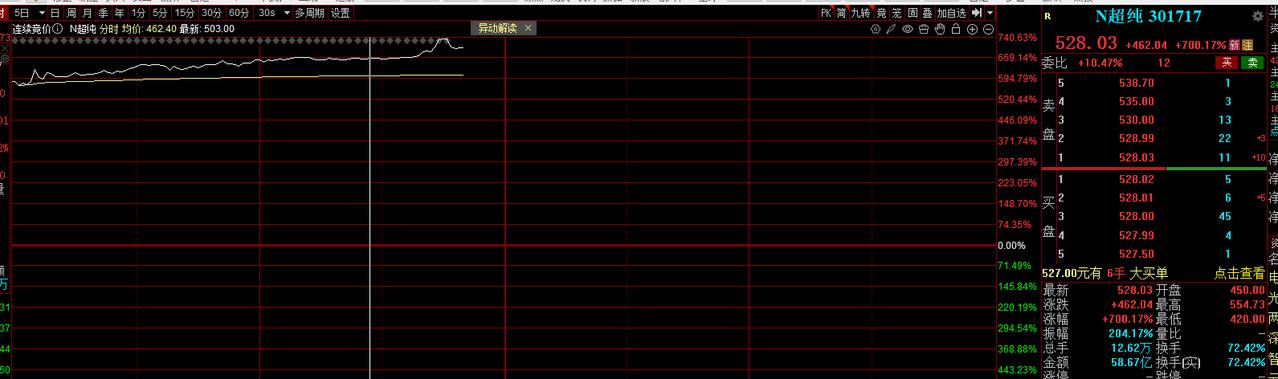The width and height of the screenshot is (1278, 379).
Task: Switch to 年 yearly chart tab
Action: tap(119, 13)
